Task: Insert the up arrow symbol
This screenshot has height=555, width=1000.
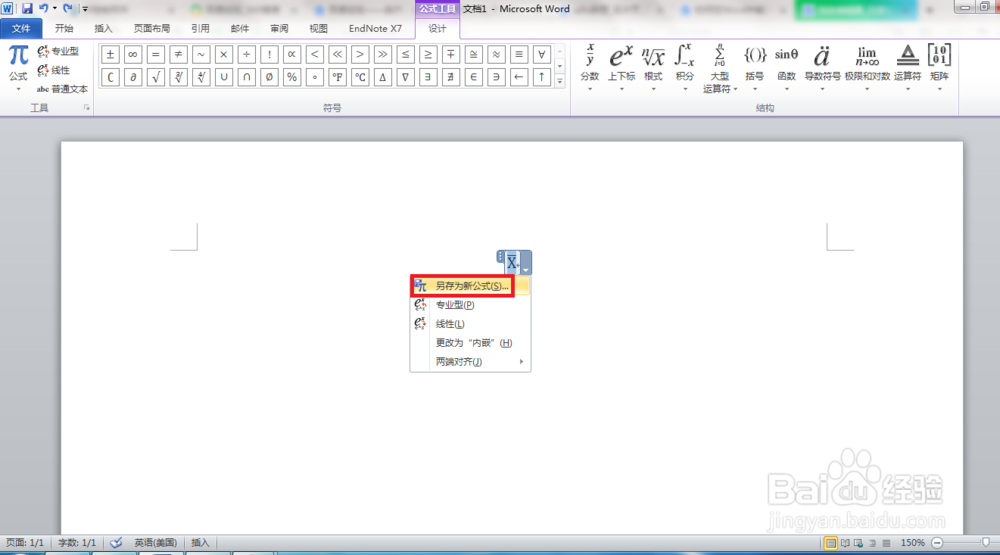Action: click(x=541, y=77)
